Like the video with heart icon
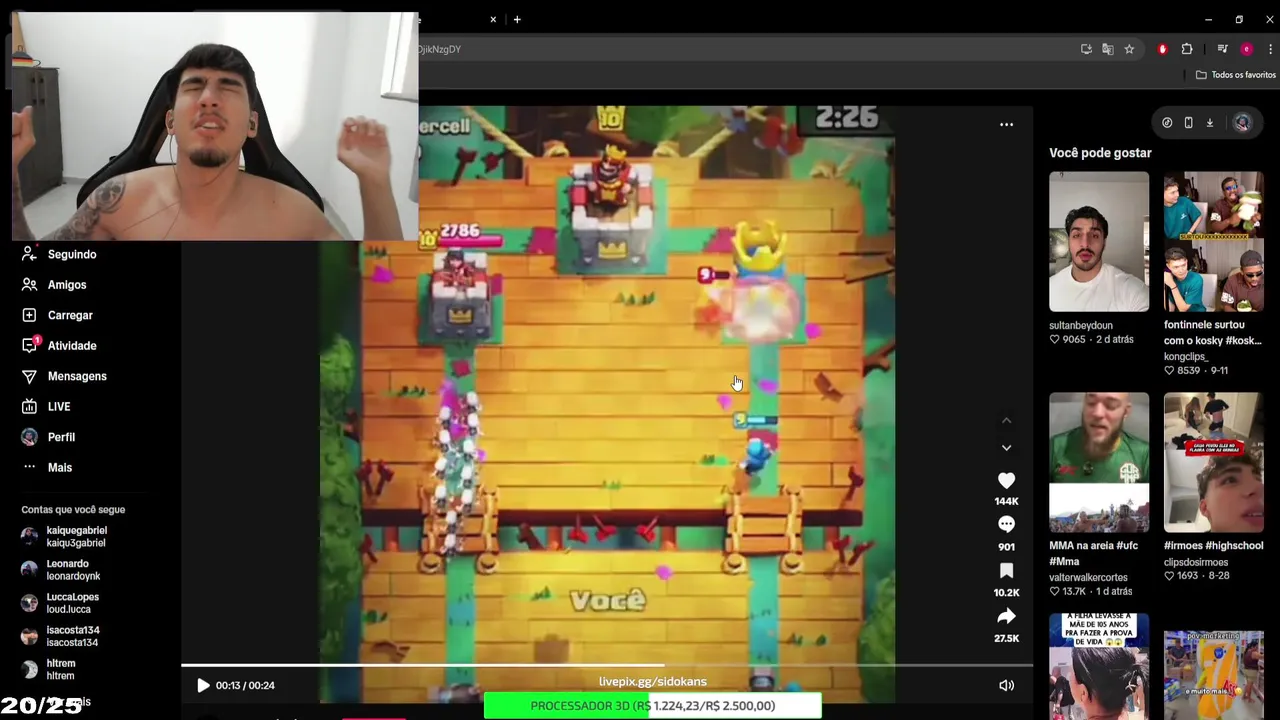 pos(1006,481)
